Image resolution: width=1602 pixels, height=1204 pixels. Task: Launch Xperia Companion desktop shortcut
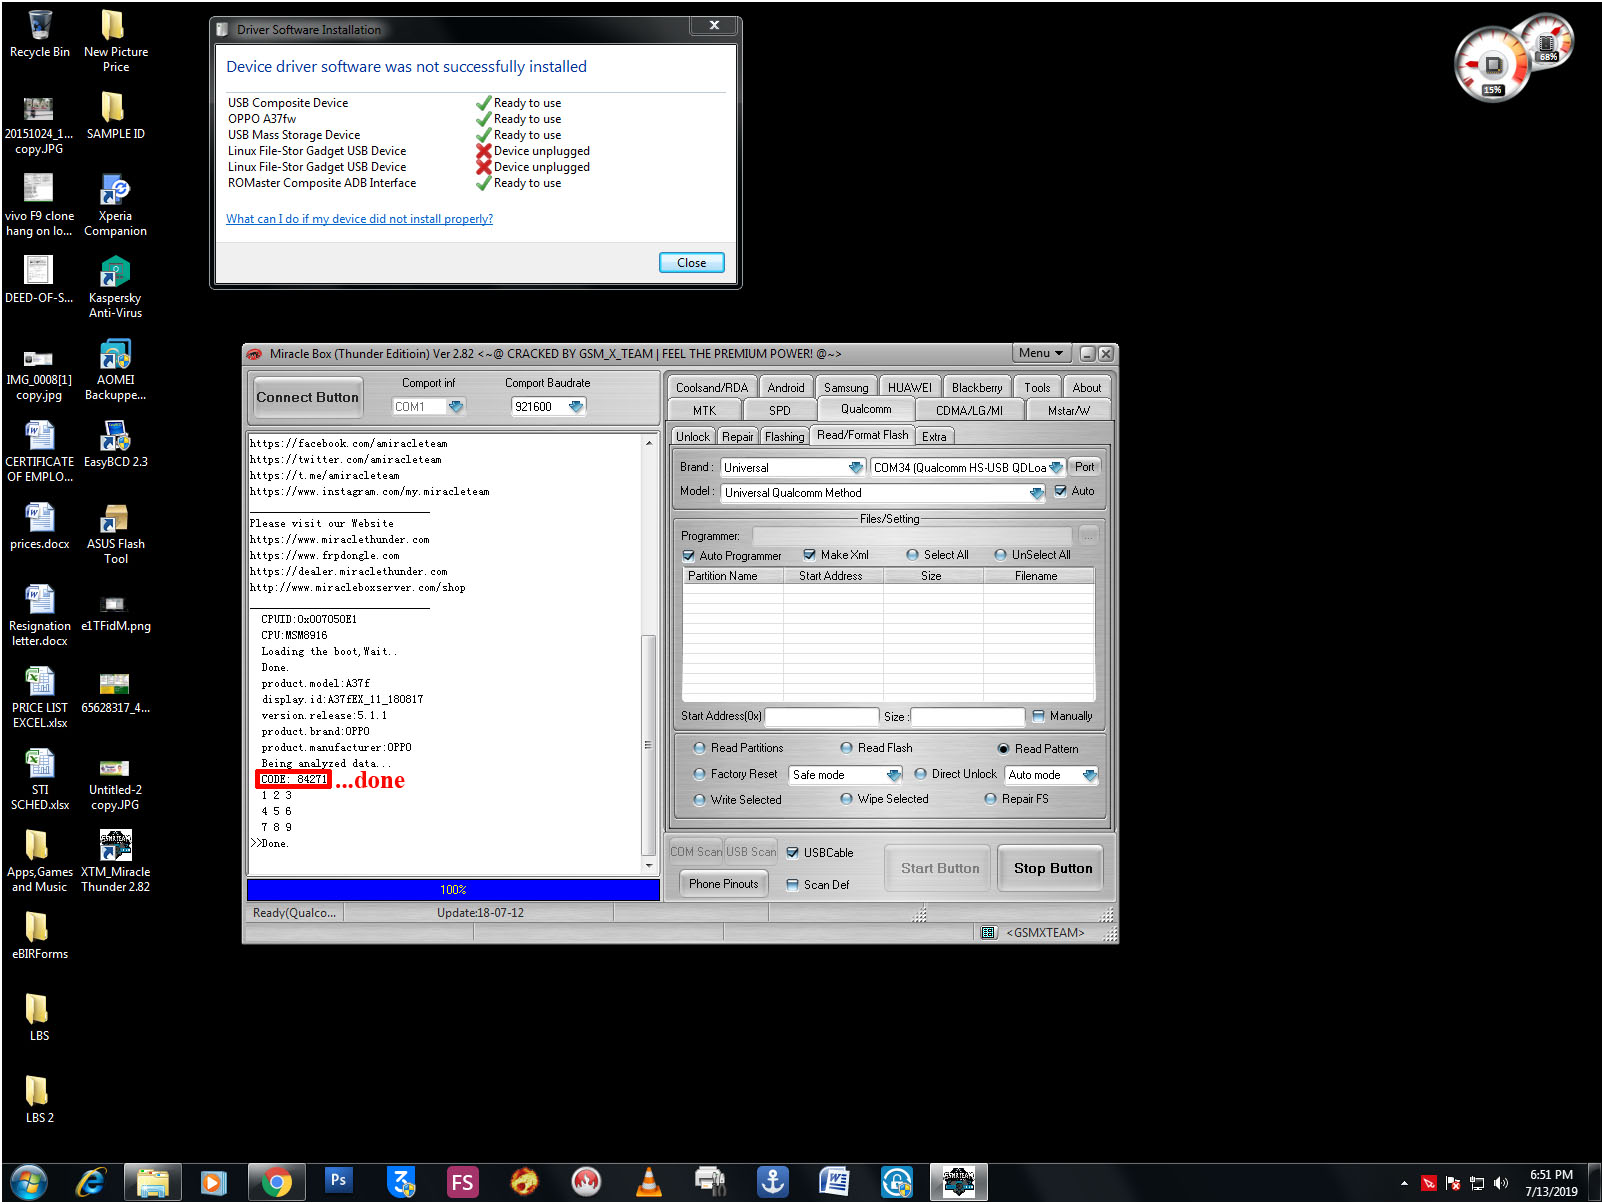tap(116, 205)
